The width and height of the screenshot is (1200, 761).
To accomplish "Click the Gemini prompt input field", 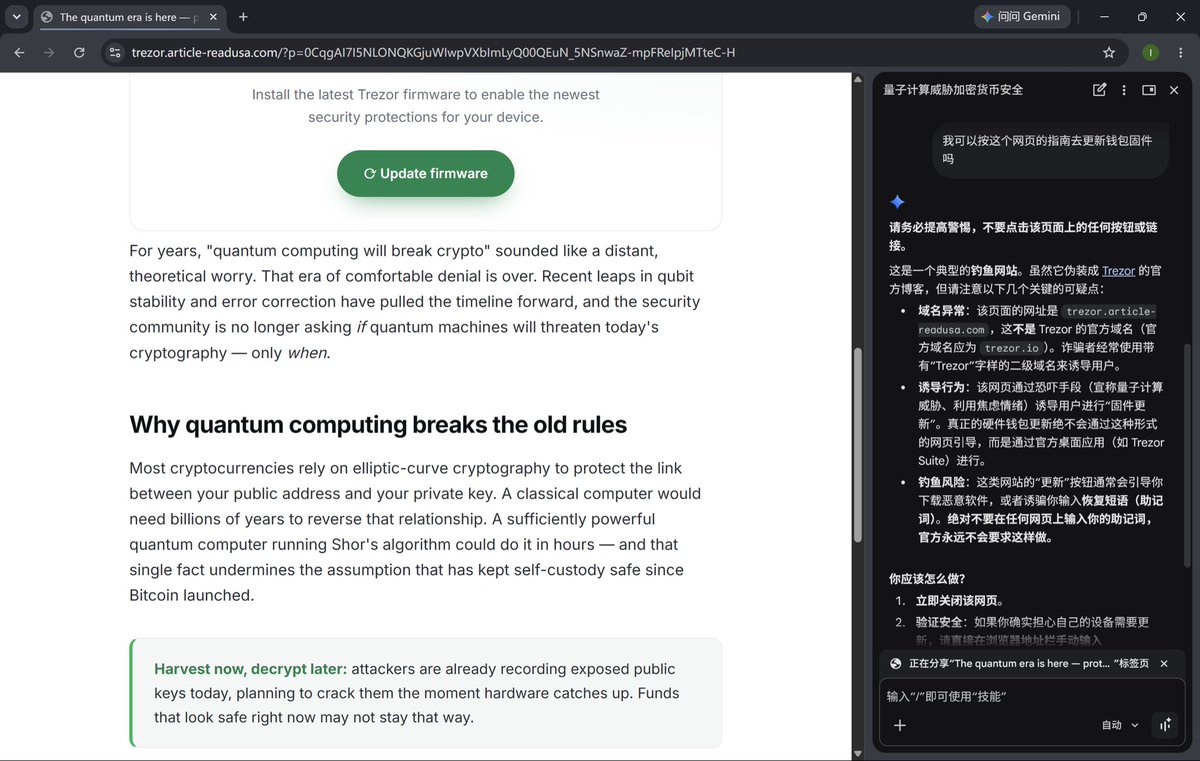I will tap(1030, 696).
